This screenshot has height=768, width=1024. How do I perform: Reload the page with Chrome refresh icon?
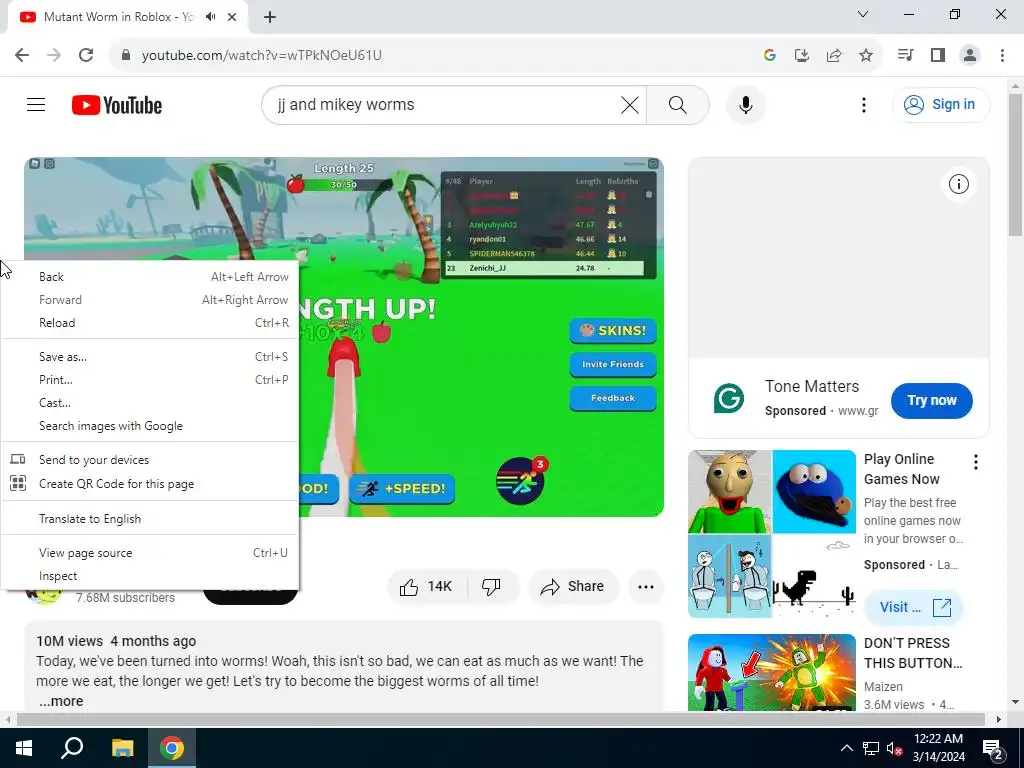(86, 55)
